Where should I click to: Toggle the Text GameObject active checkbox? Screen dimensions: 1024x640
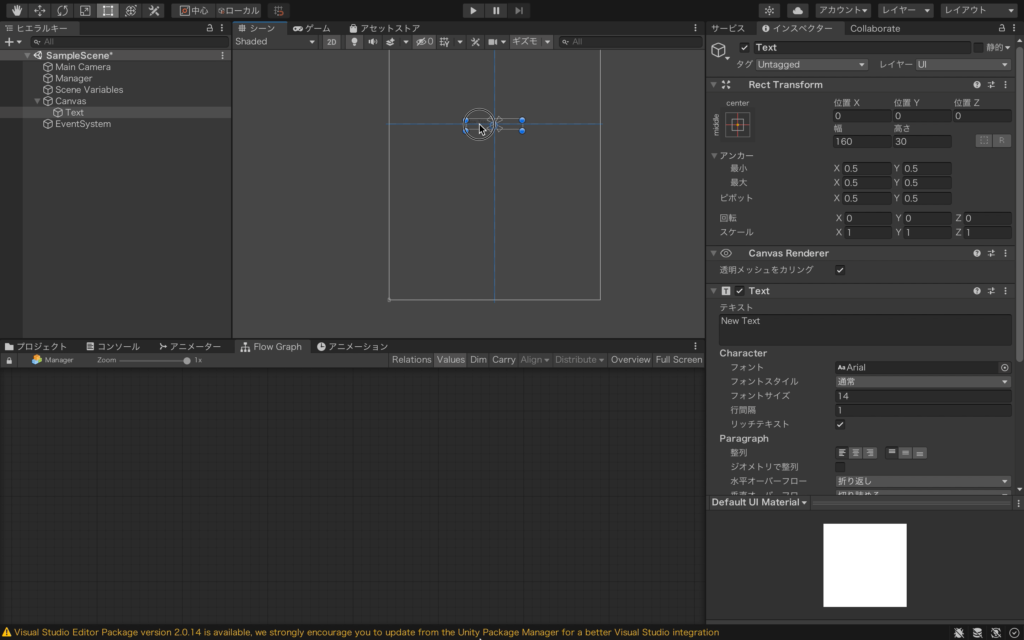pyautogui.click(x=744, y=48)
